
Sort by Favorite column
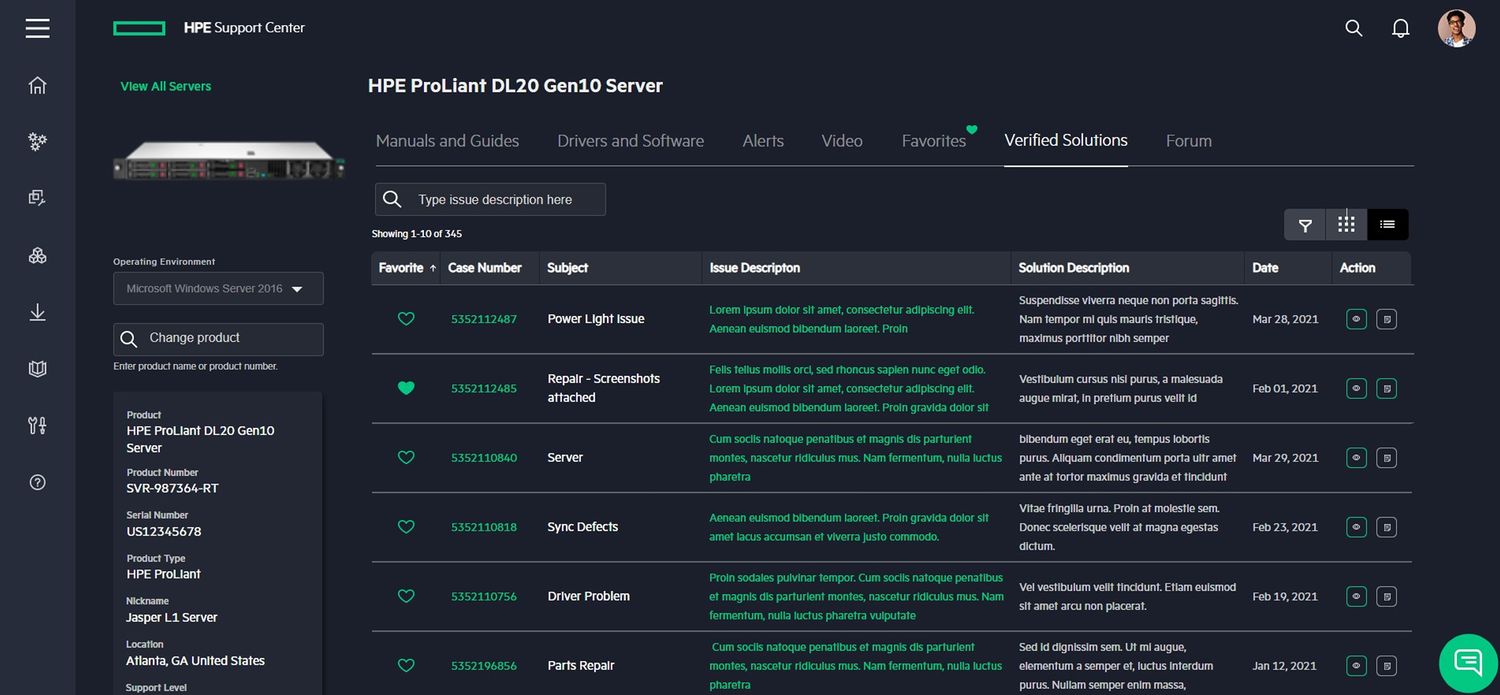pyautogui.click(x=407, y=268)
